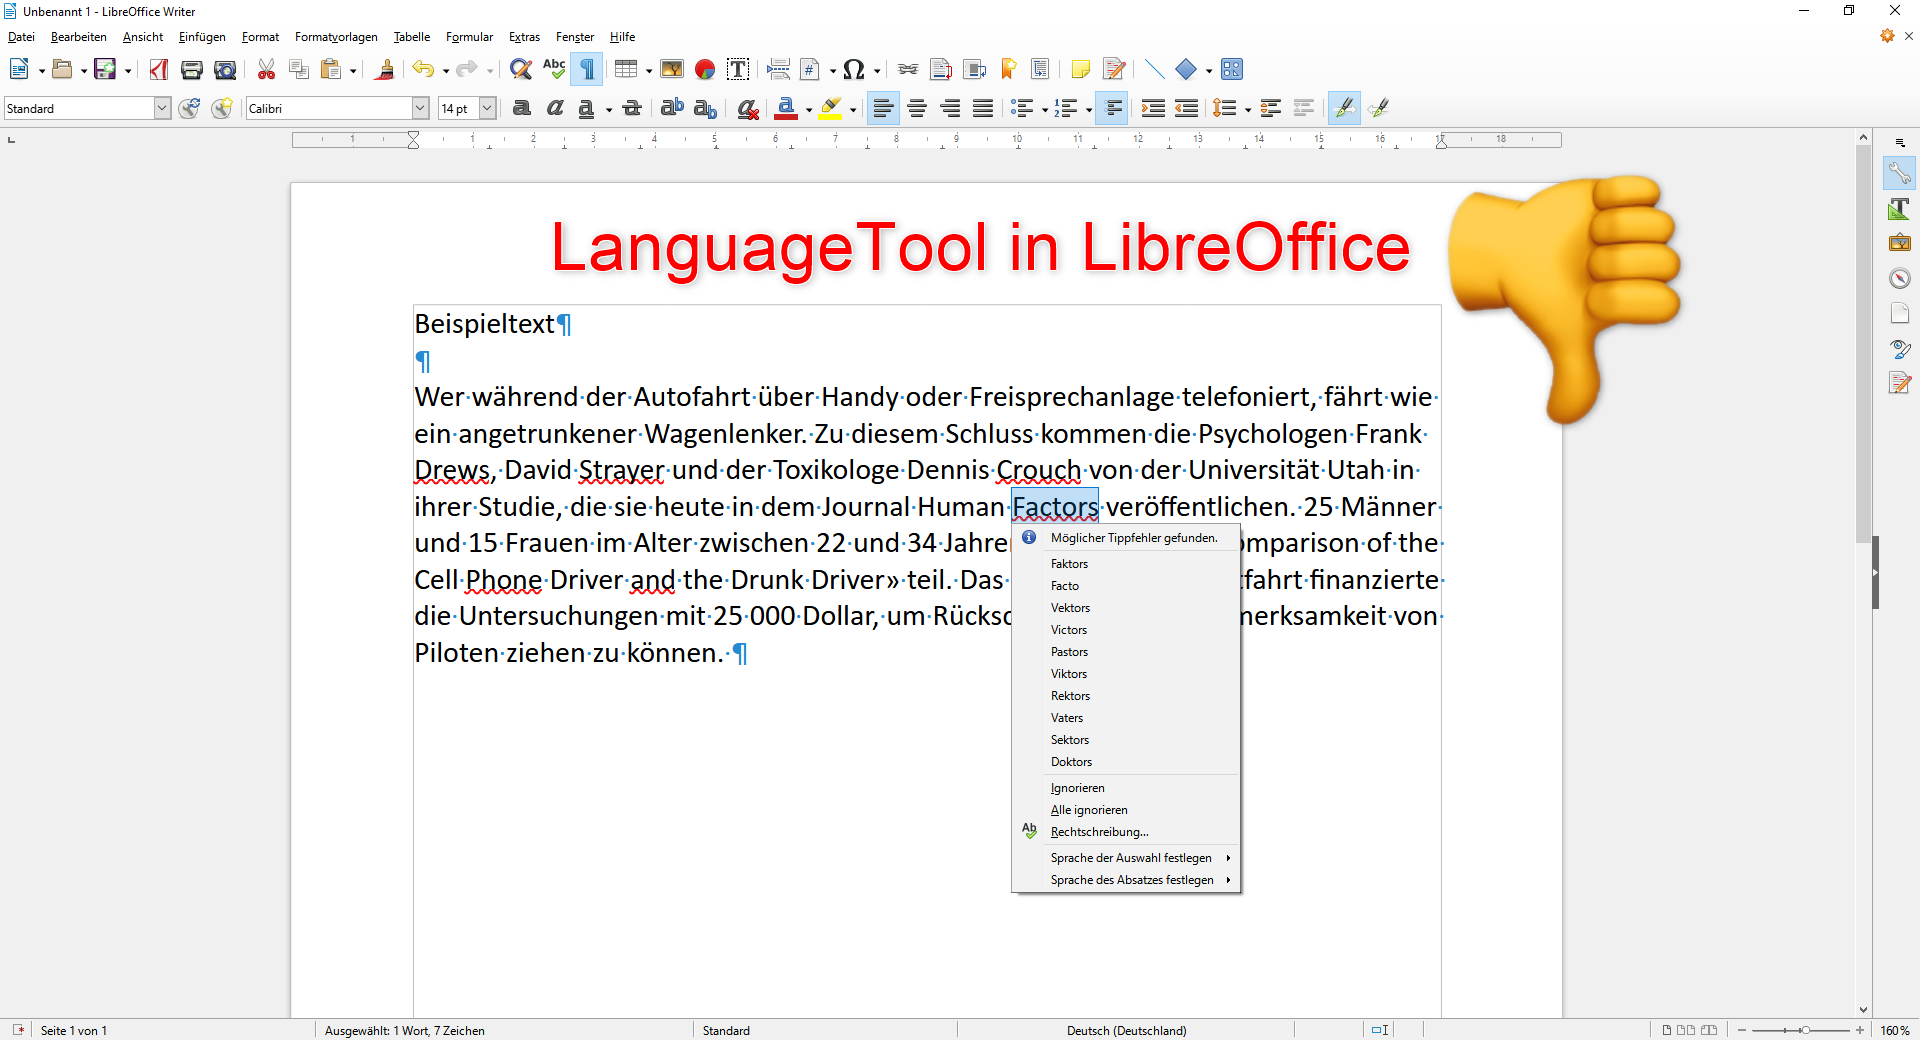Run the Abc spelling check icon

pyautogui.click(x=554, y=69)
